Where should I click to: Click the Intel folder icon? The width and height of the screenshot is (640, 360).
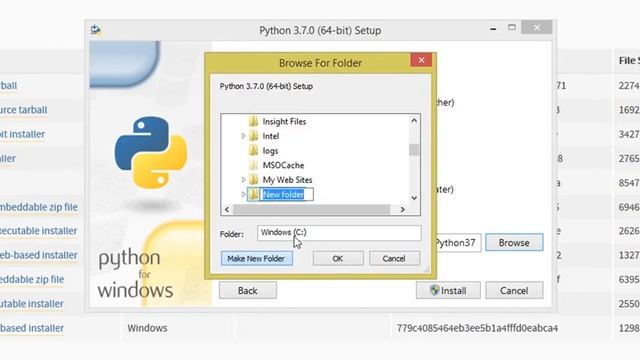point(253,136)
